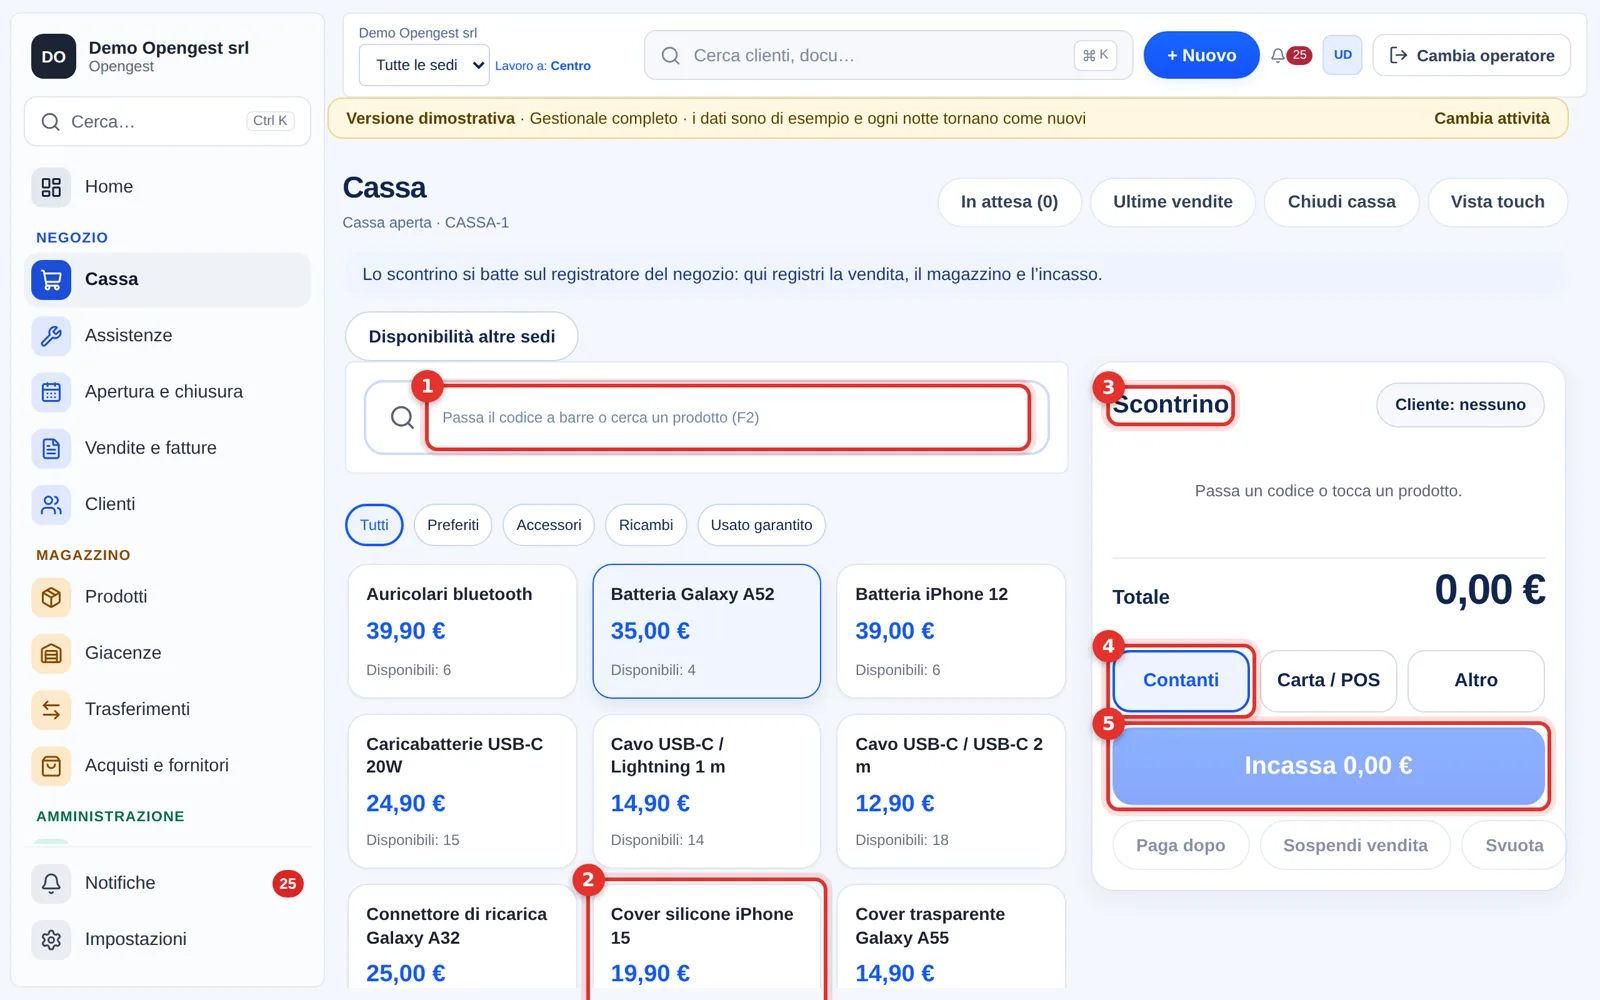The height and width of the screenshot is (1000, 1600).
Task: Open Ultime vendite
Action: point(1173,202)
